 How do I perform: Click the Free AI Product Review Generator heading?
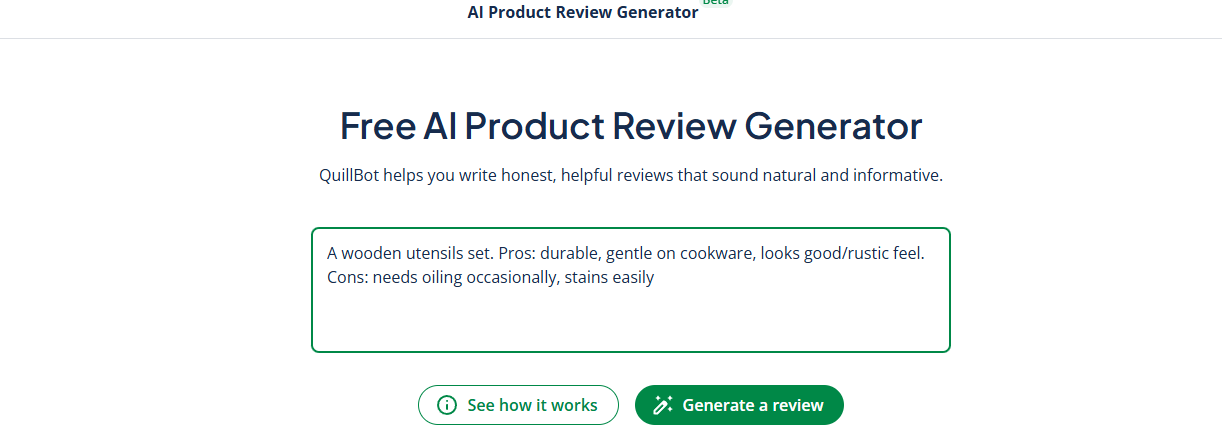point(630,127)
